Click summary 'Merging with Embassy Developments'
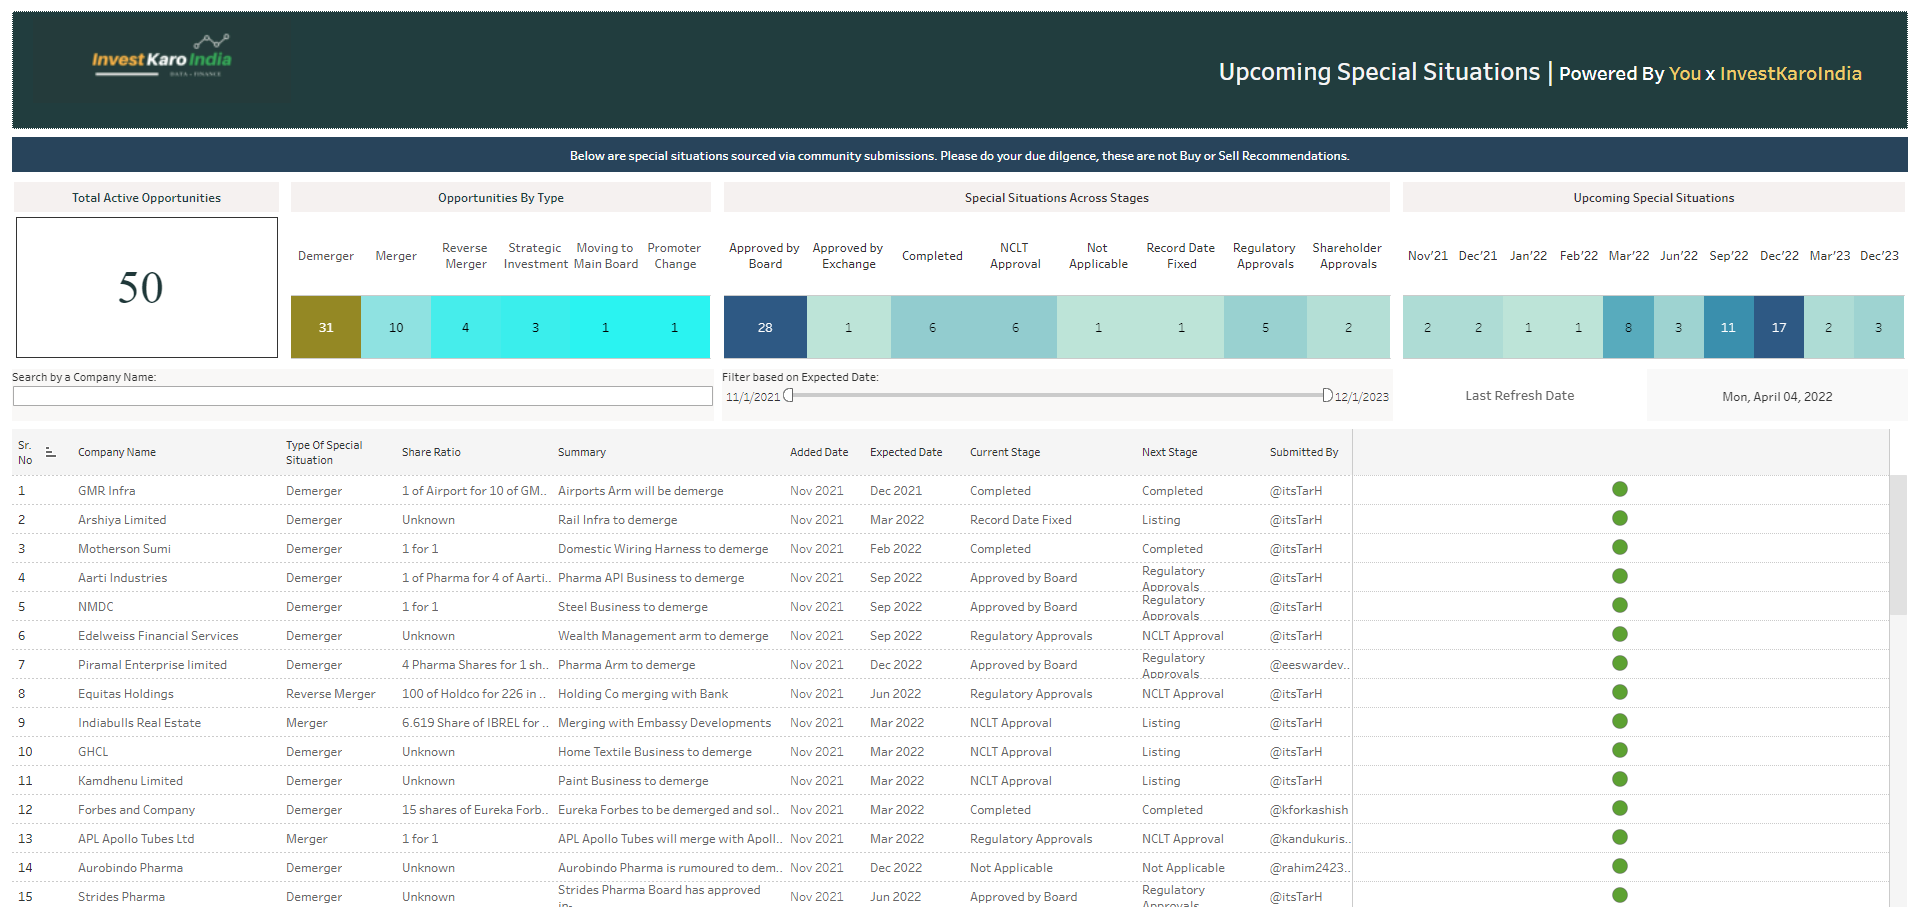Viewport: 1917px width, 907px height. point(665,723)
